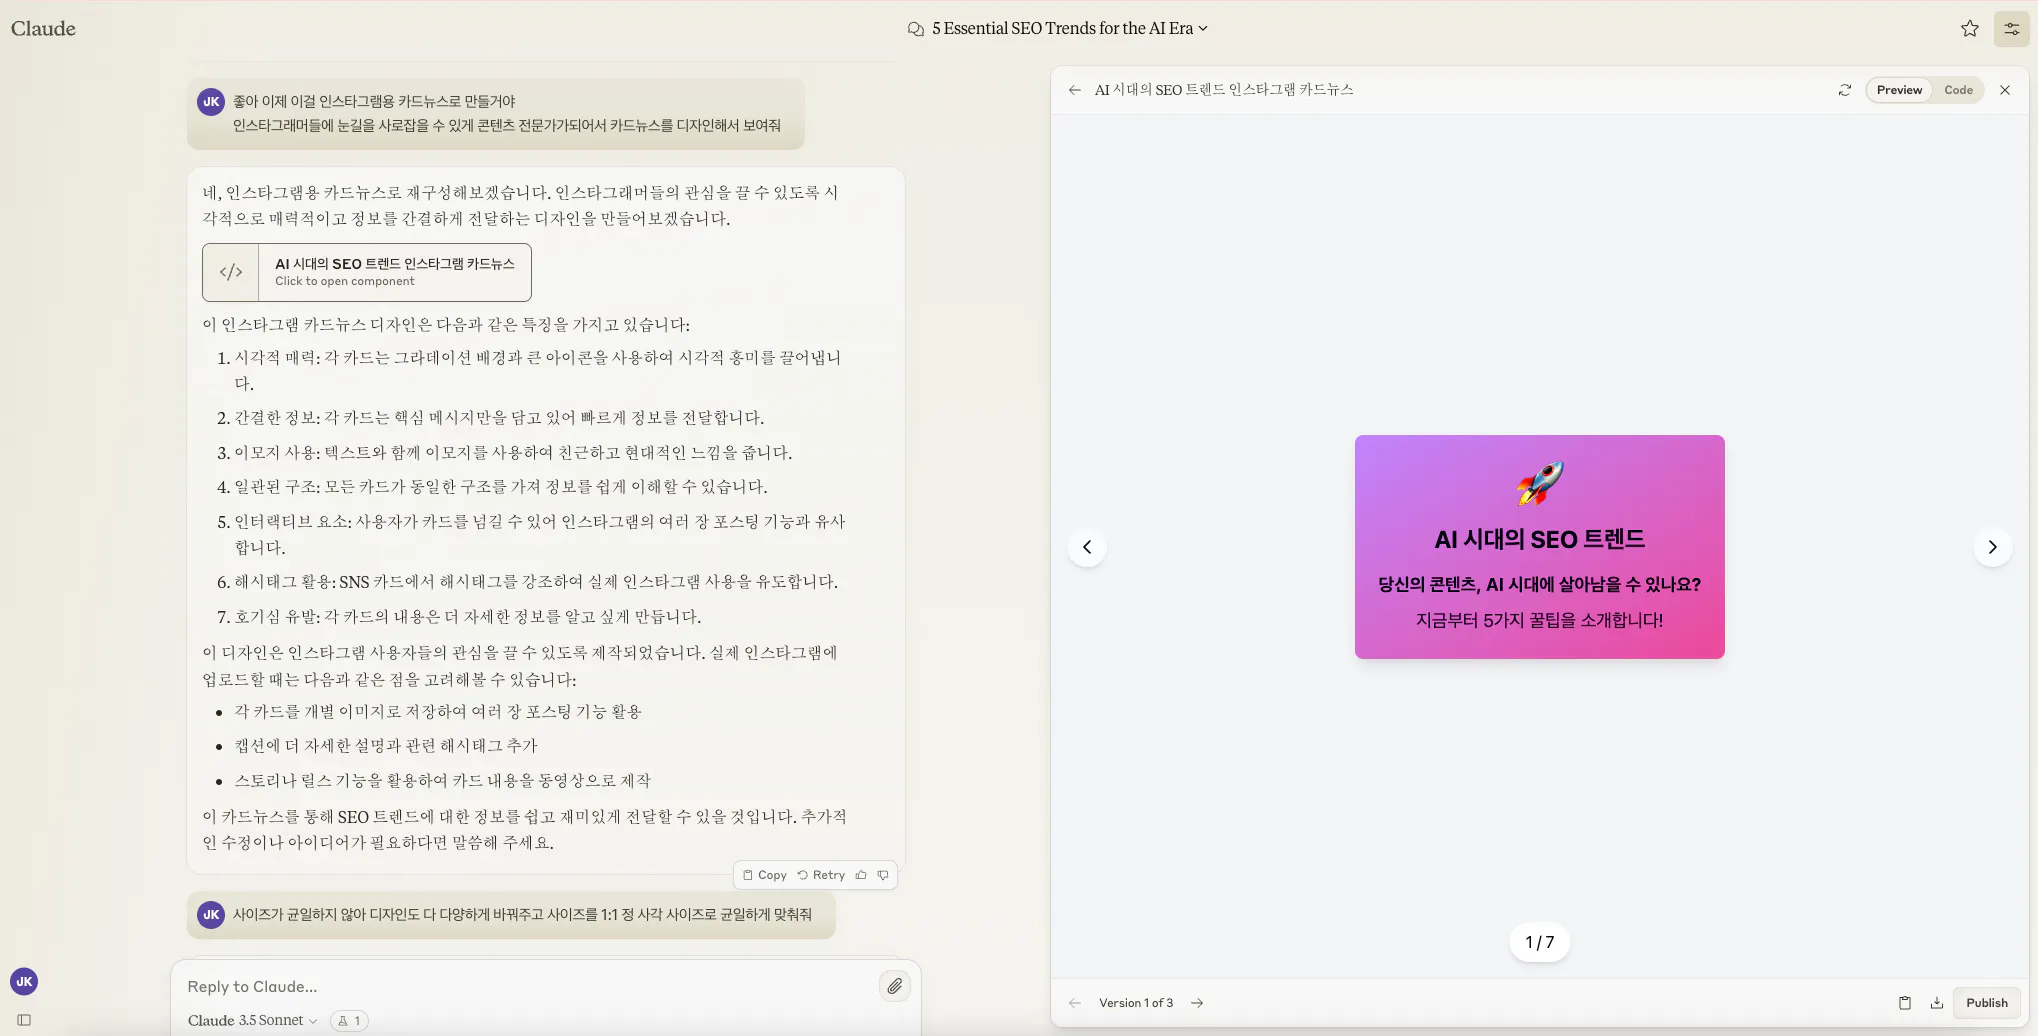Image resolution: width=2038 pixels, height=1036 pixels.
Task: Click bullet about 스토리나 릴스 기능
Action: pyautogui.click(x=442, y=781)
